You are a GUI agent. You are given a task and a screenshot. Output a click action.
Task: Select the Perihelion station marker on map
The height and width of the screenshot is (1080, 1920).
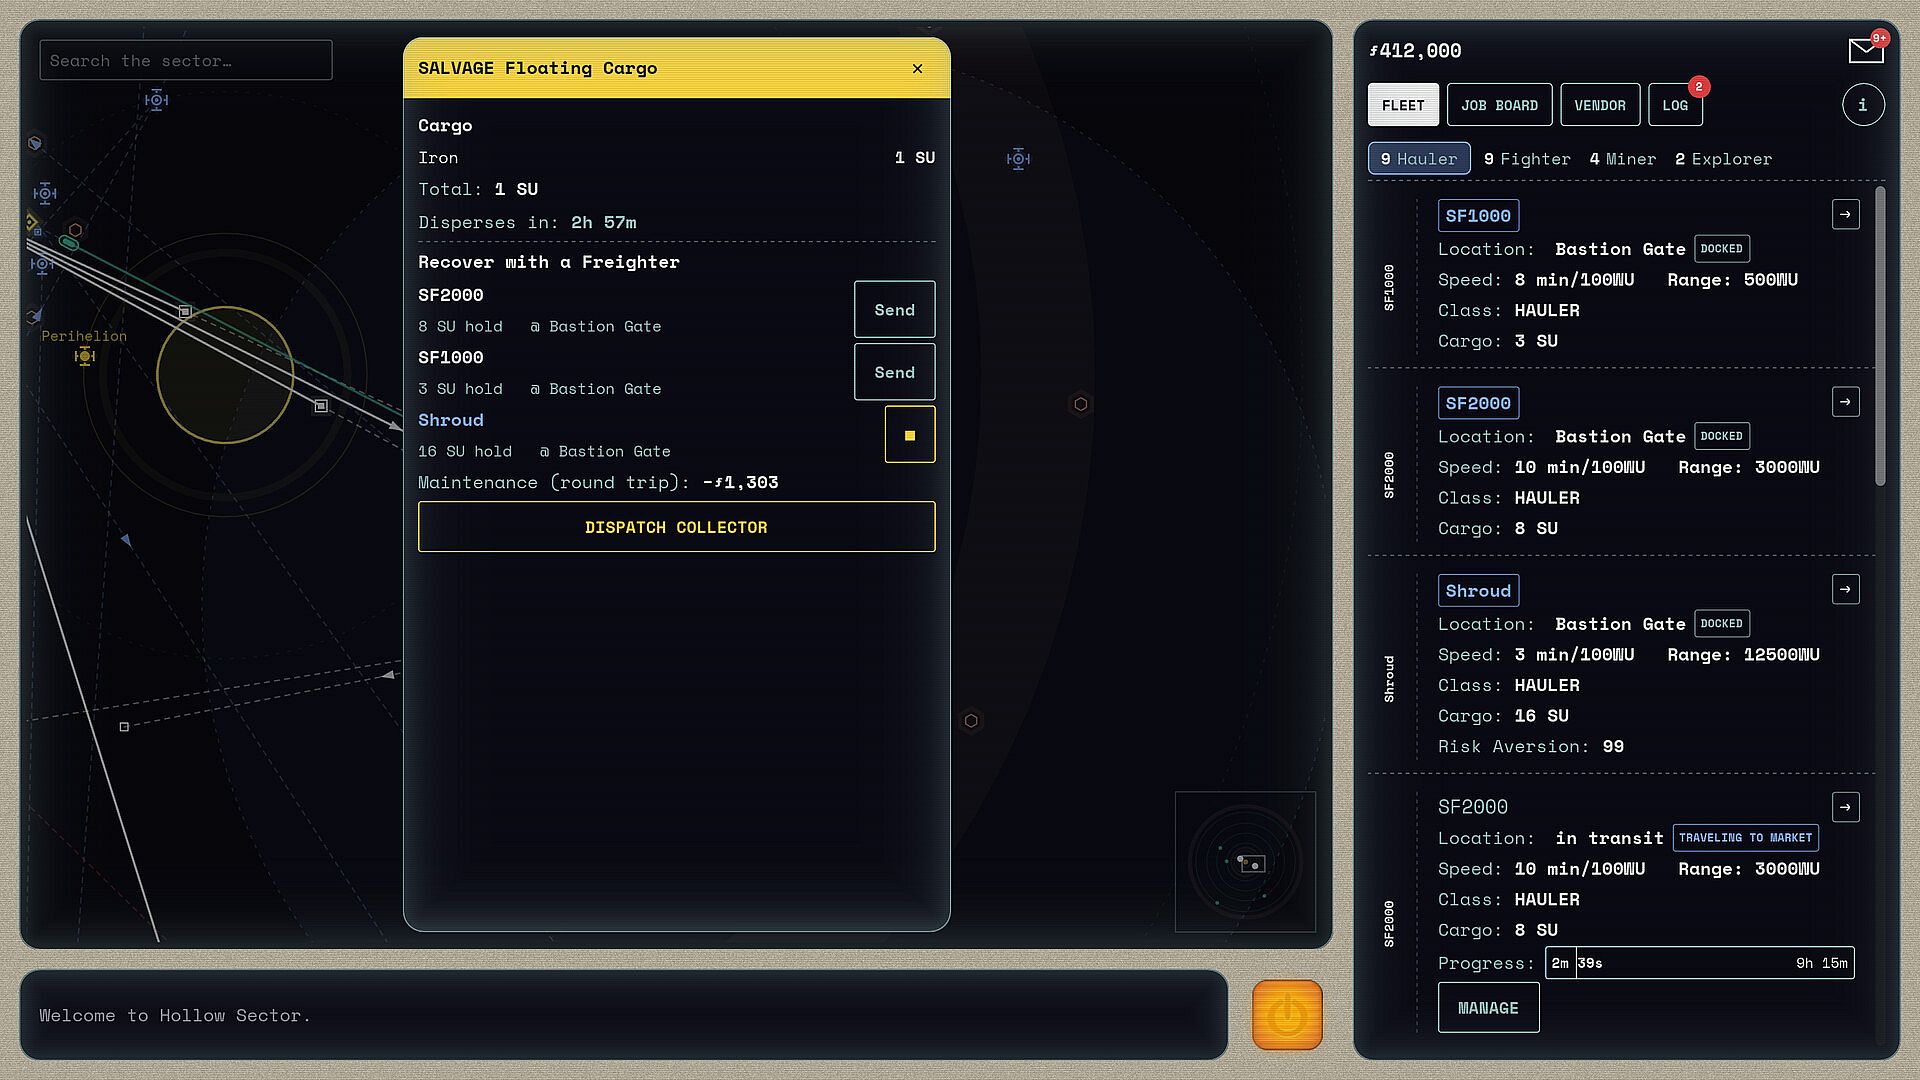tap(84, 356)
